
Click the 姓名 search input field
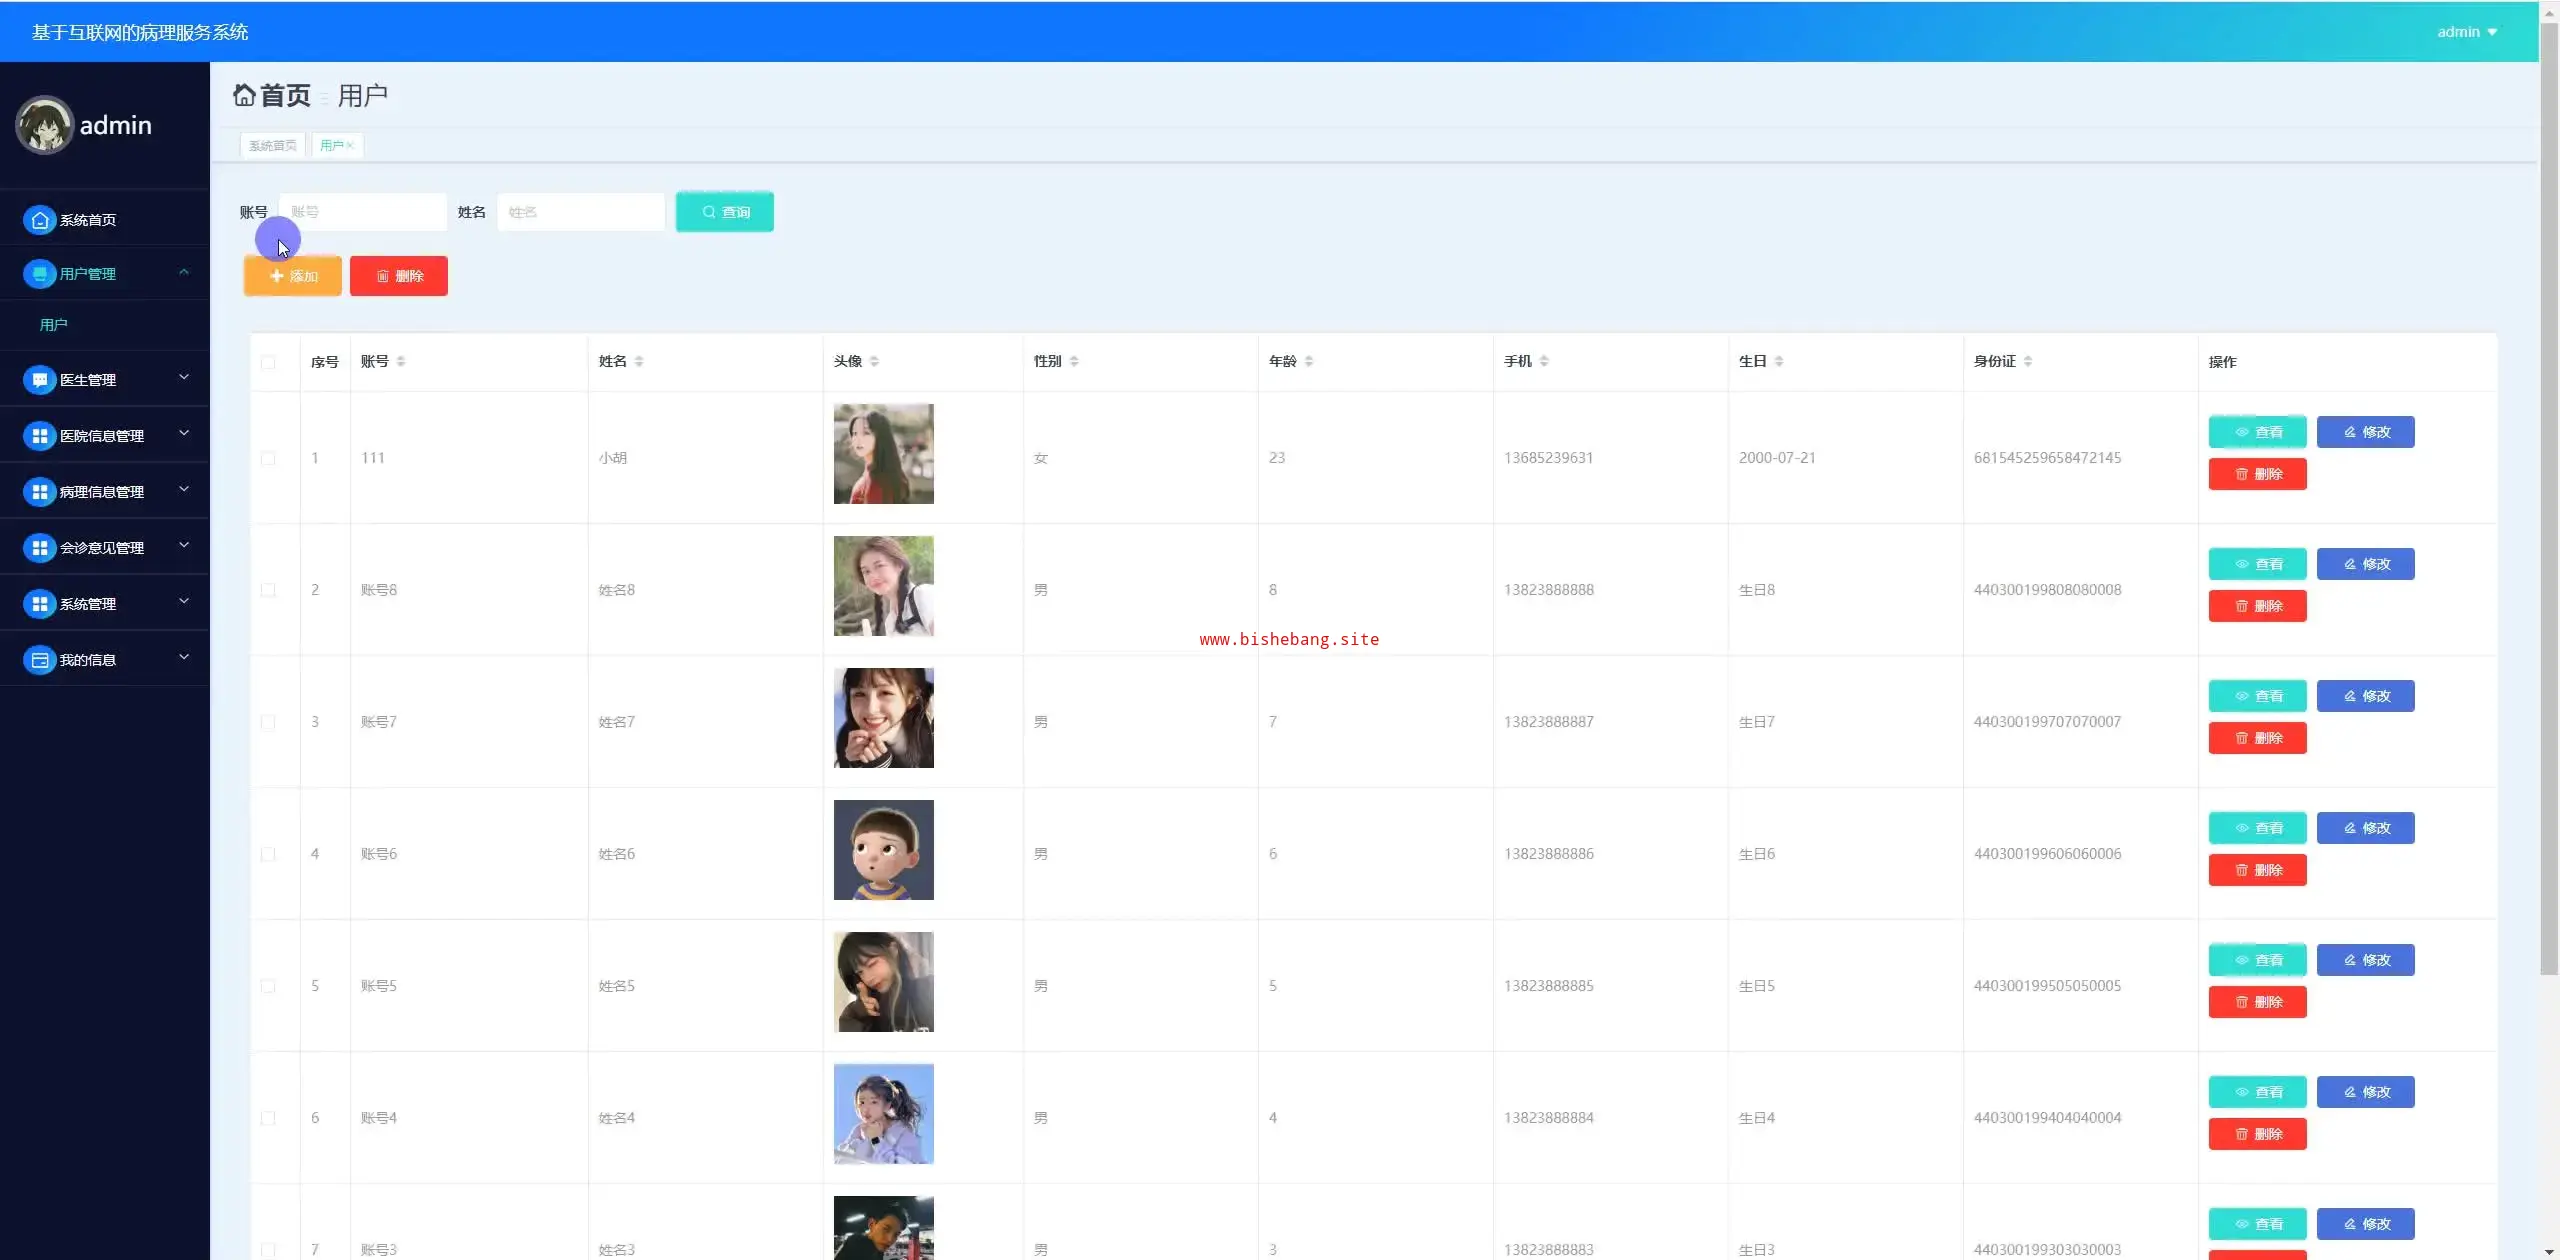[581, 212]
